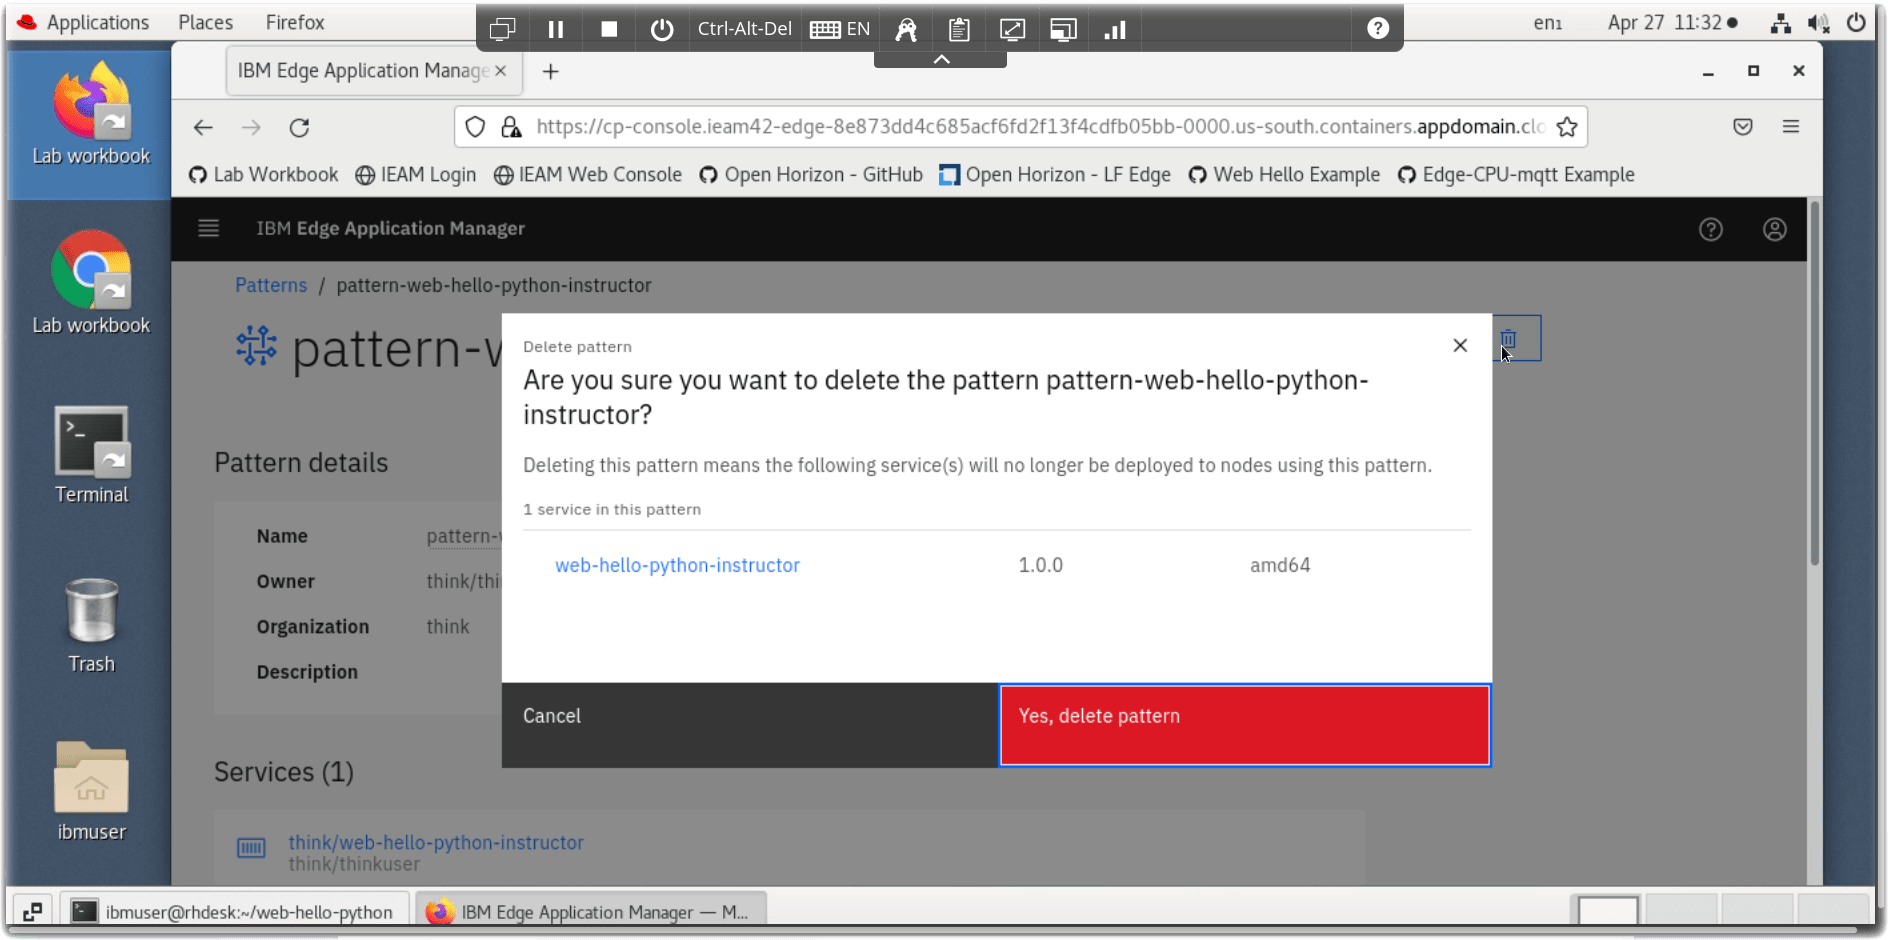
Task: Click the browser Forward arrow
Action: (x=251, y=127)
